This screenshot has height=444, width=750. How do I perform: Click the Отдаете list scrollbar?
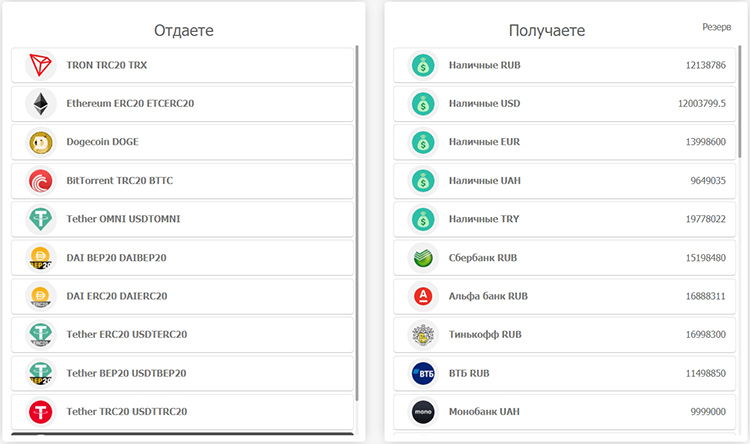(357, 220)
